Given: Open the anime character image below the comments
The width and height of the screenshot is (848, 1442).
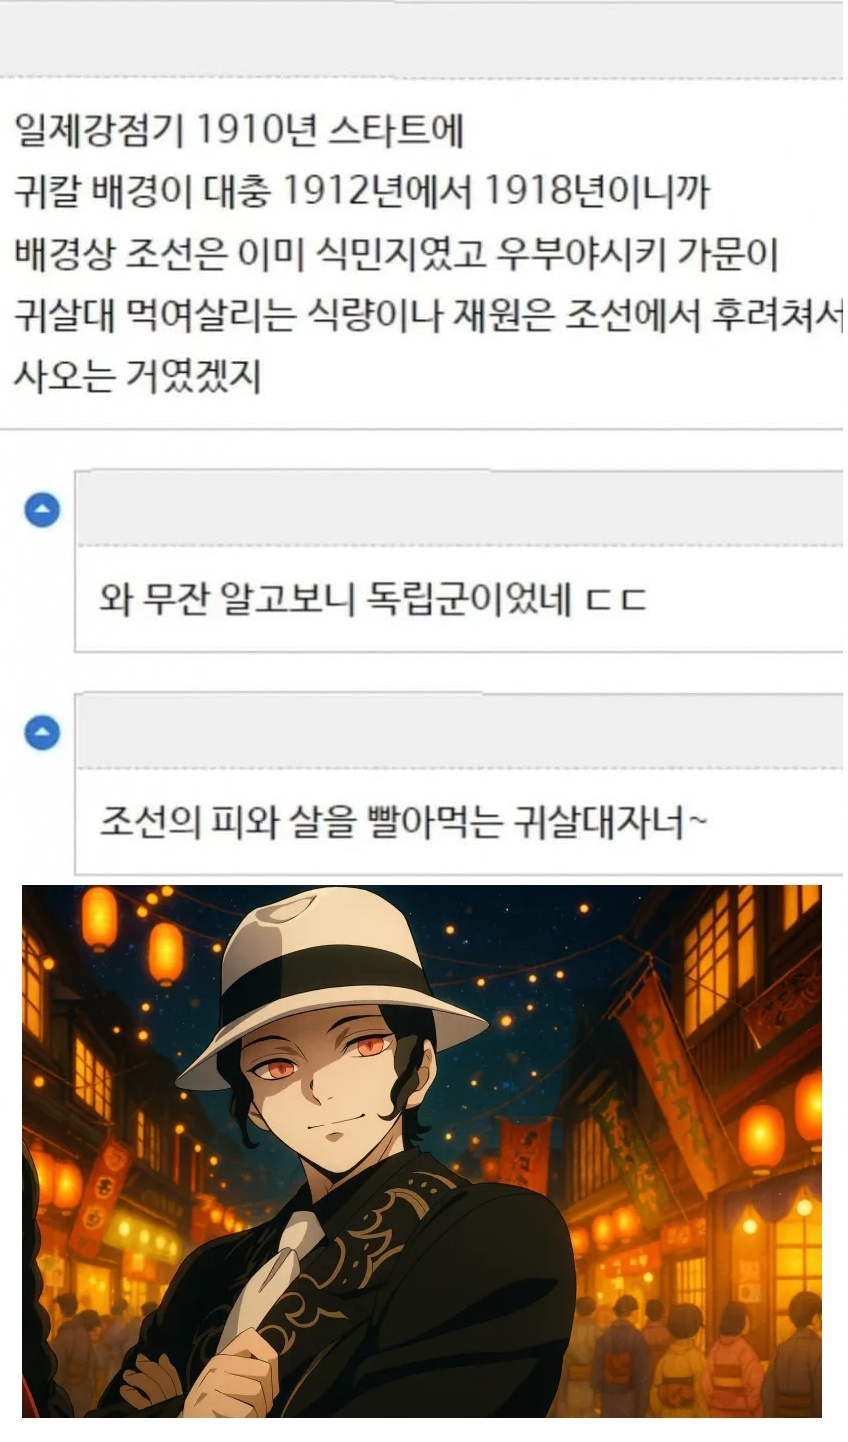Looking at the screenshot, I should 422,1151.
